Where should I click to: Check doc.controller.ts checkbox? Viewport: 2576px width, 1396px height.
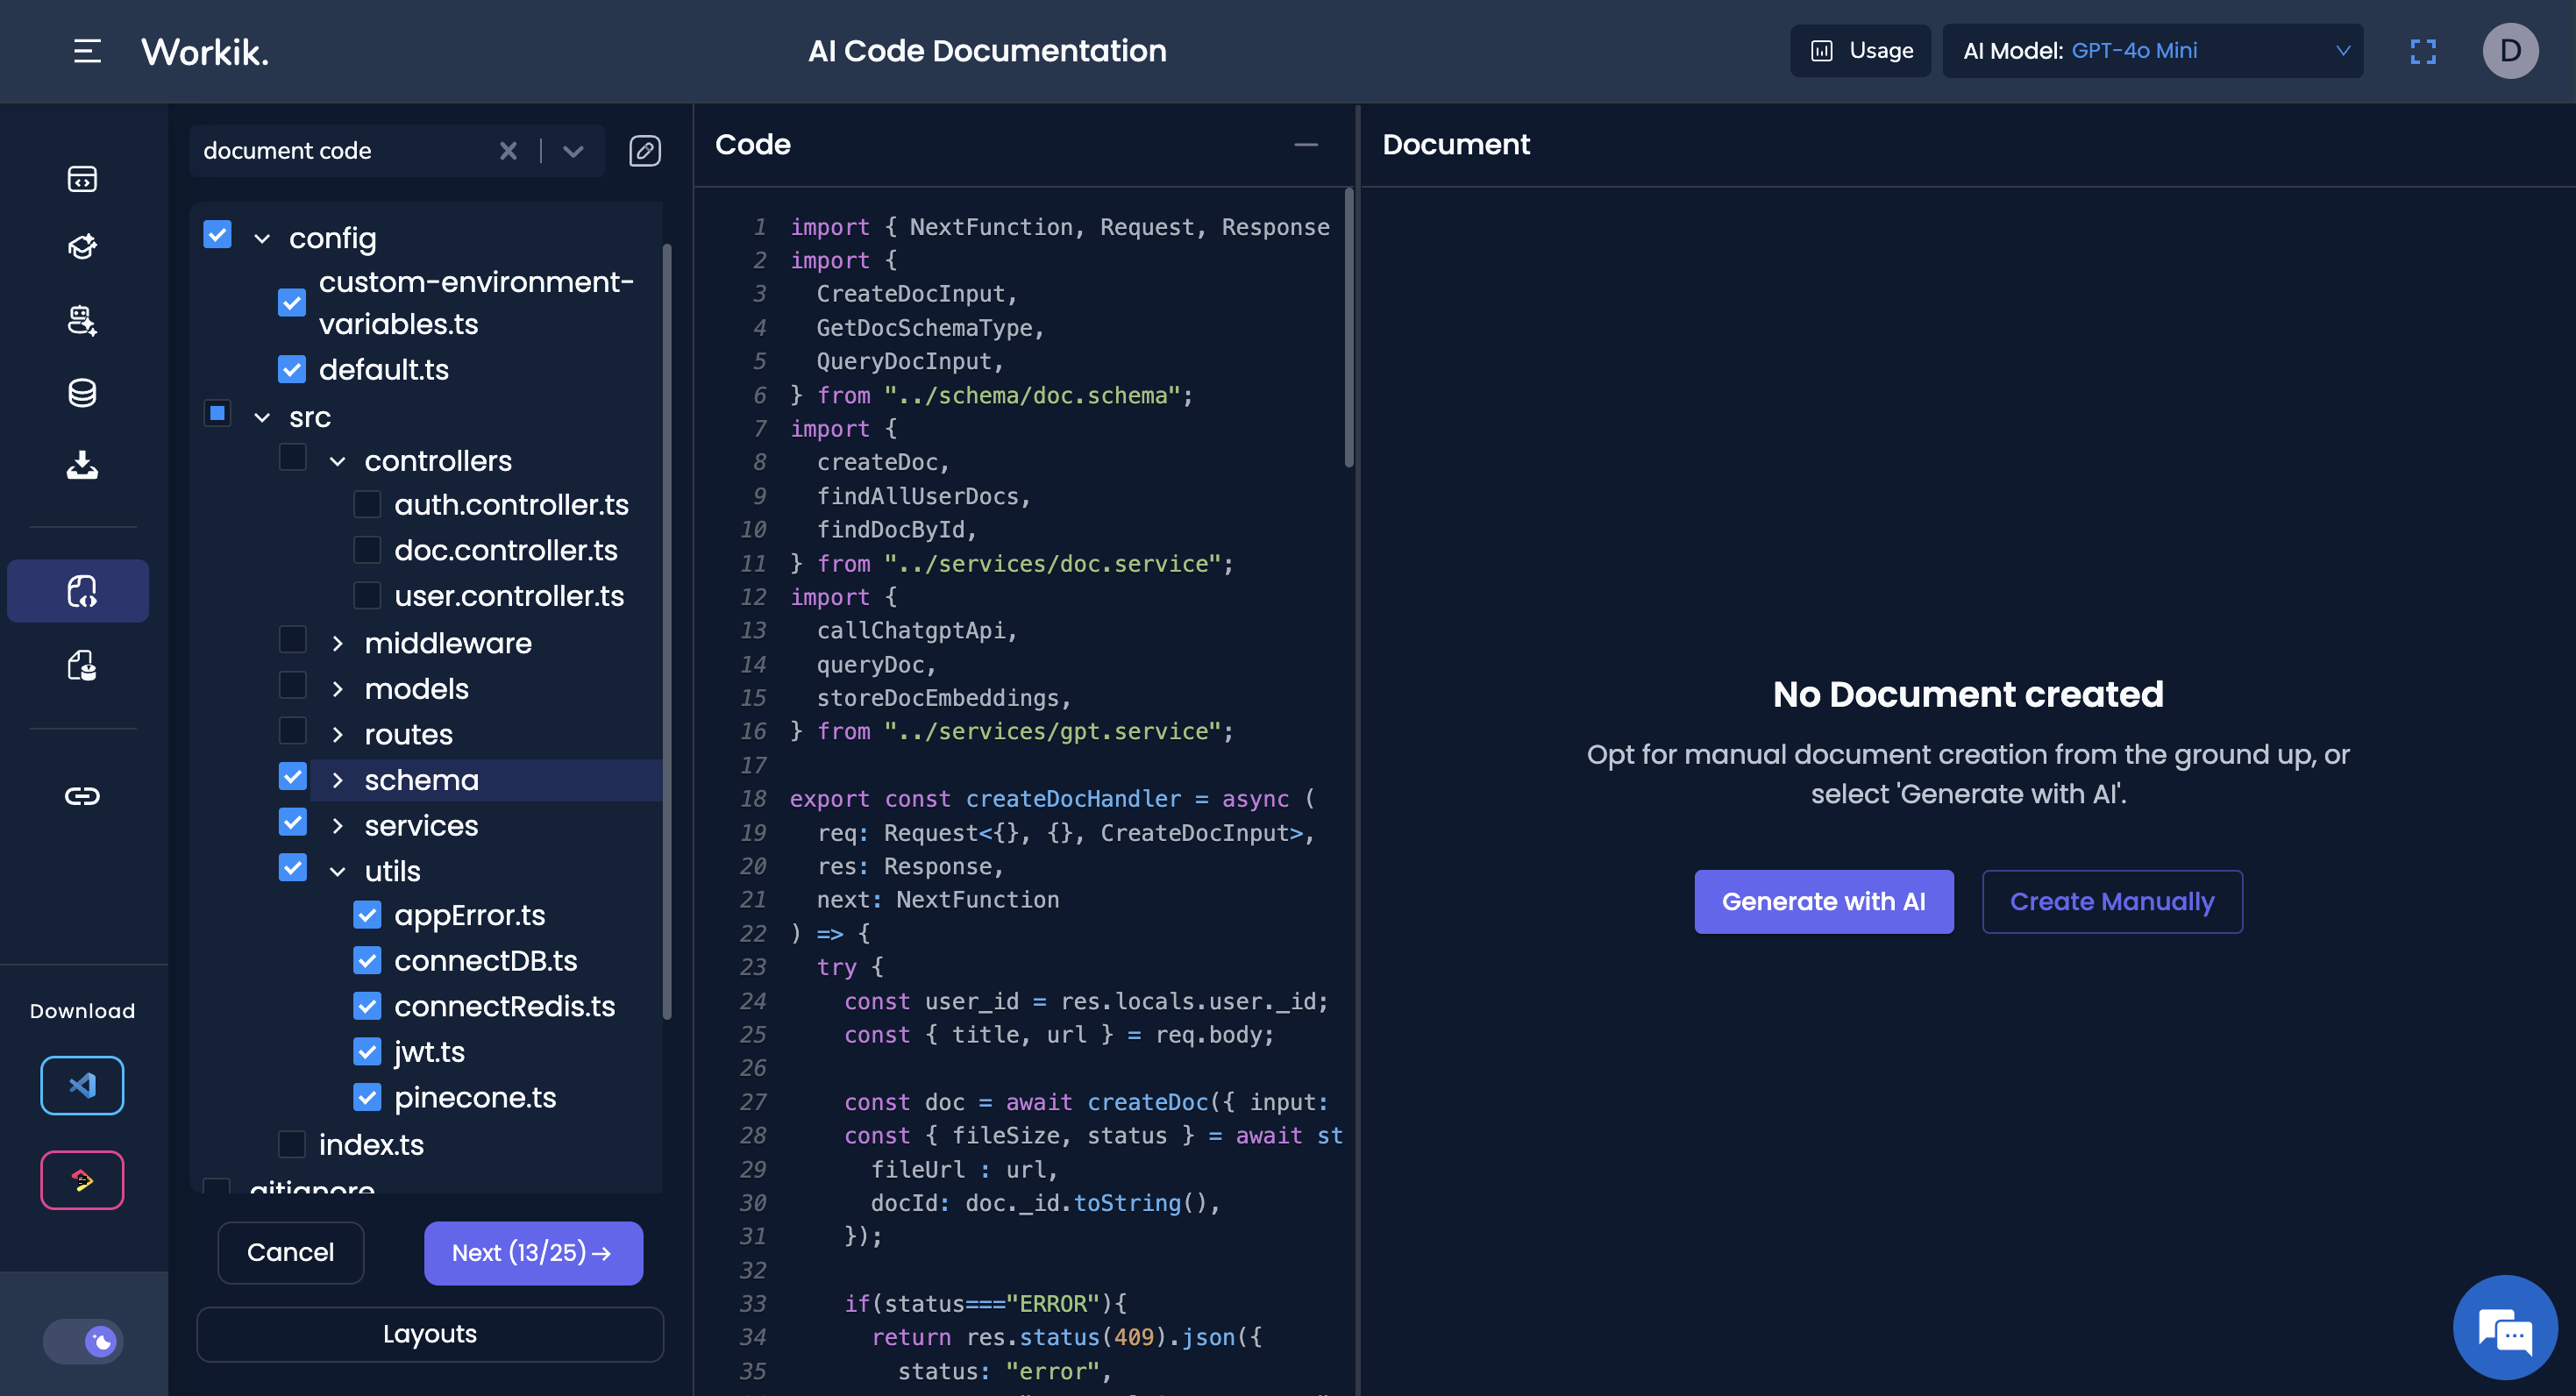367,550
